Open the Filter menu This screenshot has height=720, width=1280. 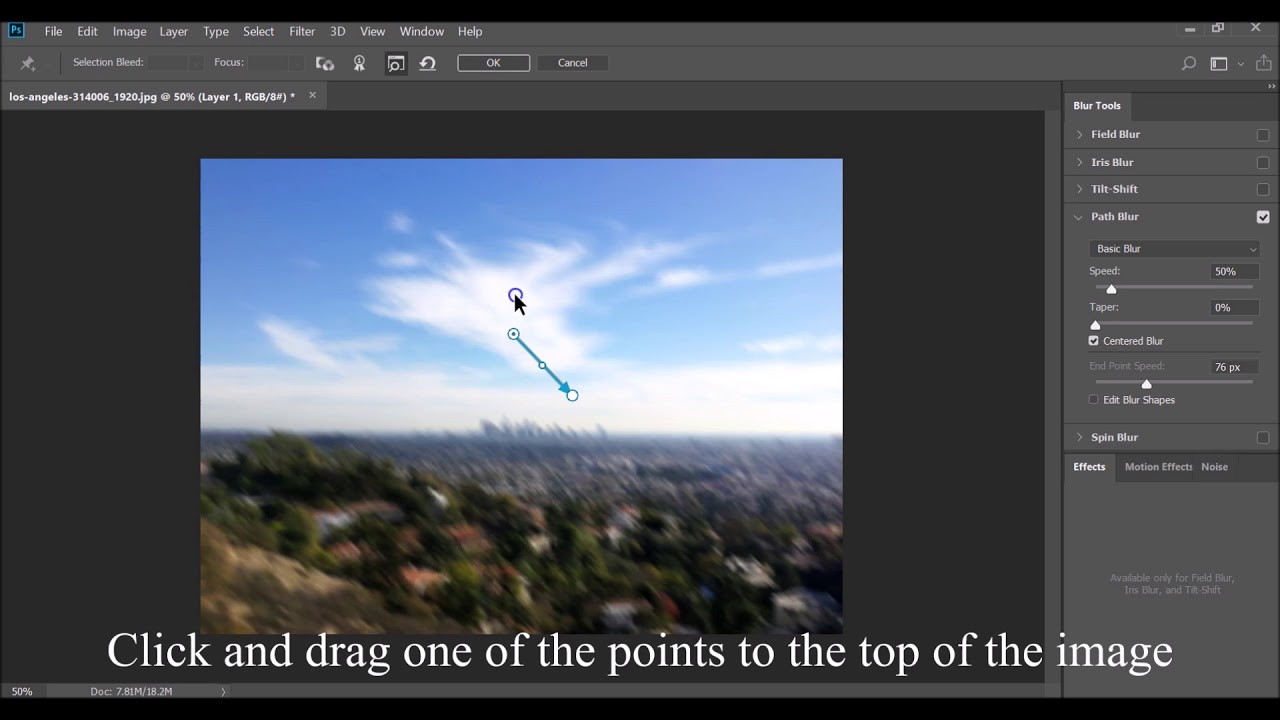(x=302, y=31)
